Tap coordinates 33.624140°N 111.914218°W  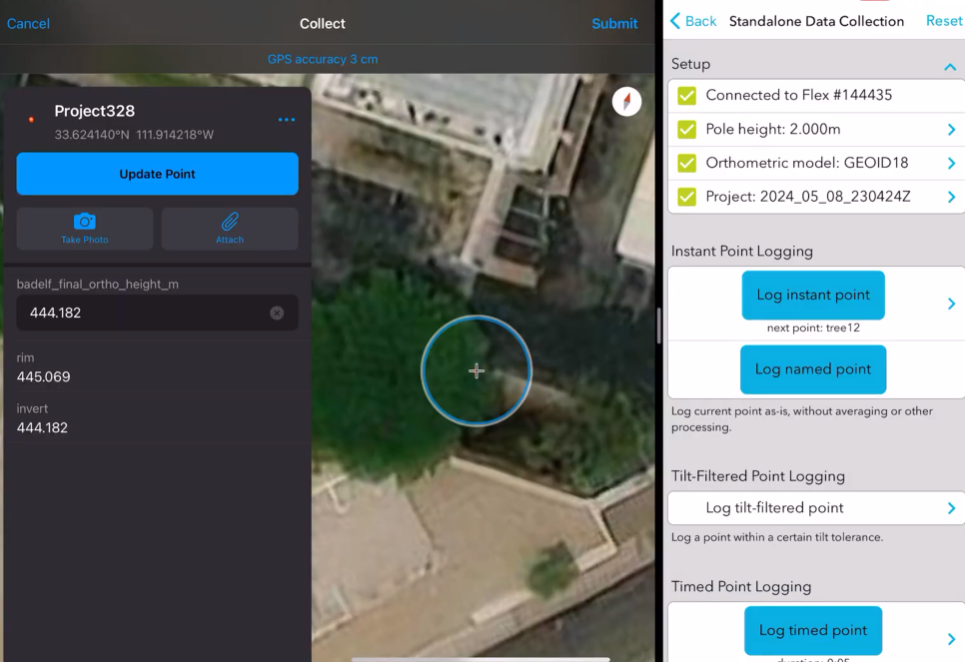click(134, 135)
